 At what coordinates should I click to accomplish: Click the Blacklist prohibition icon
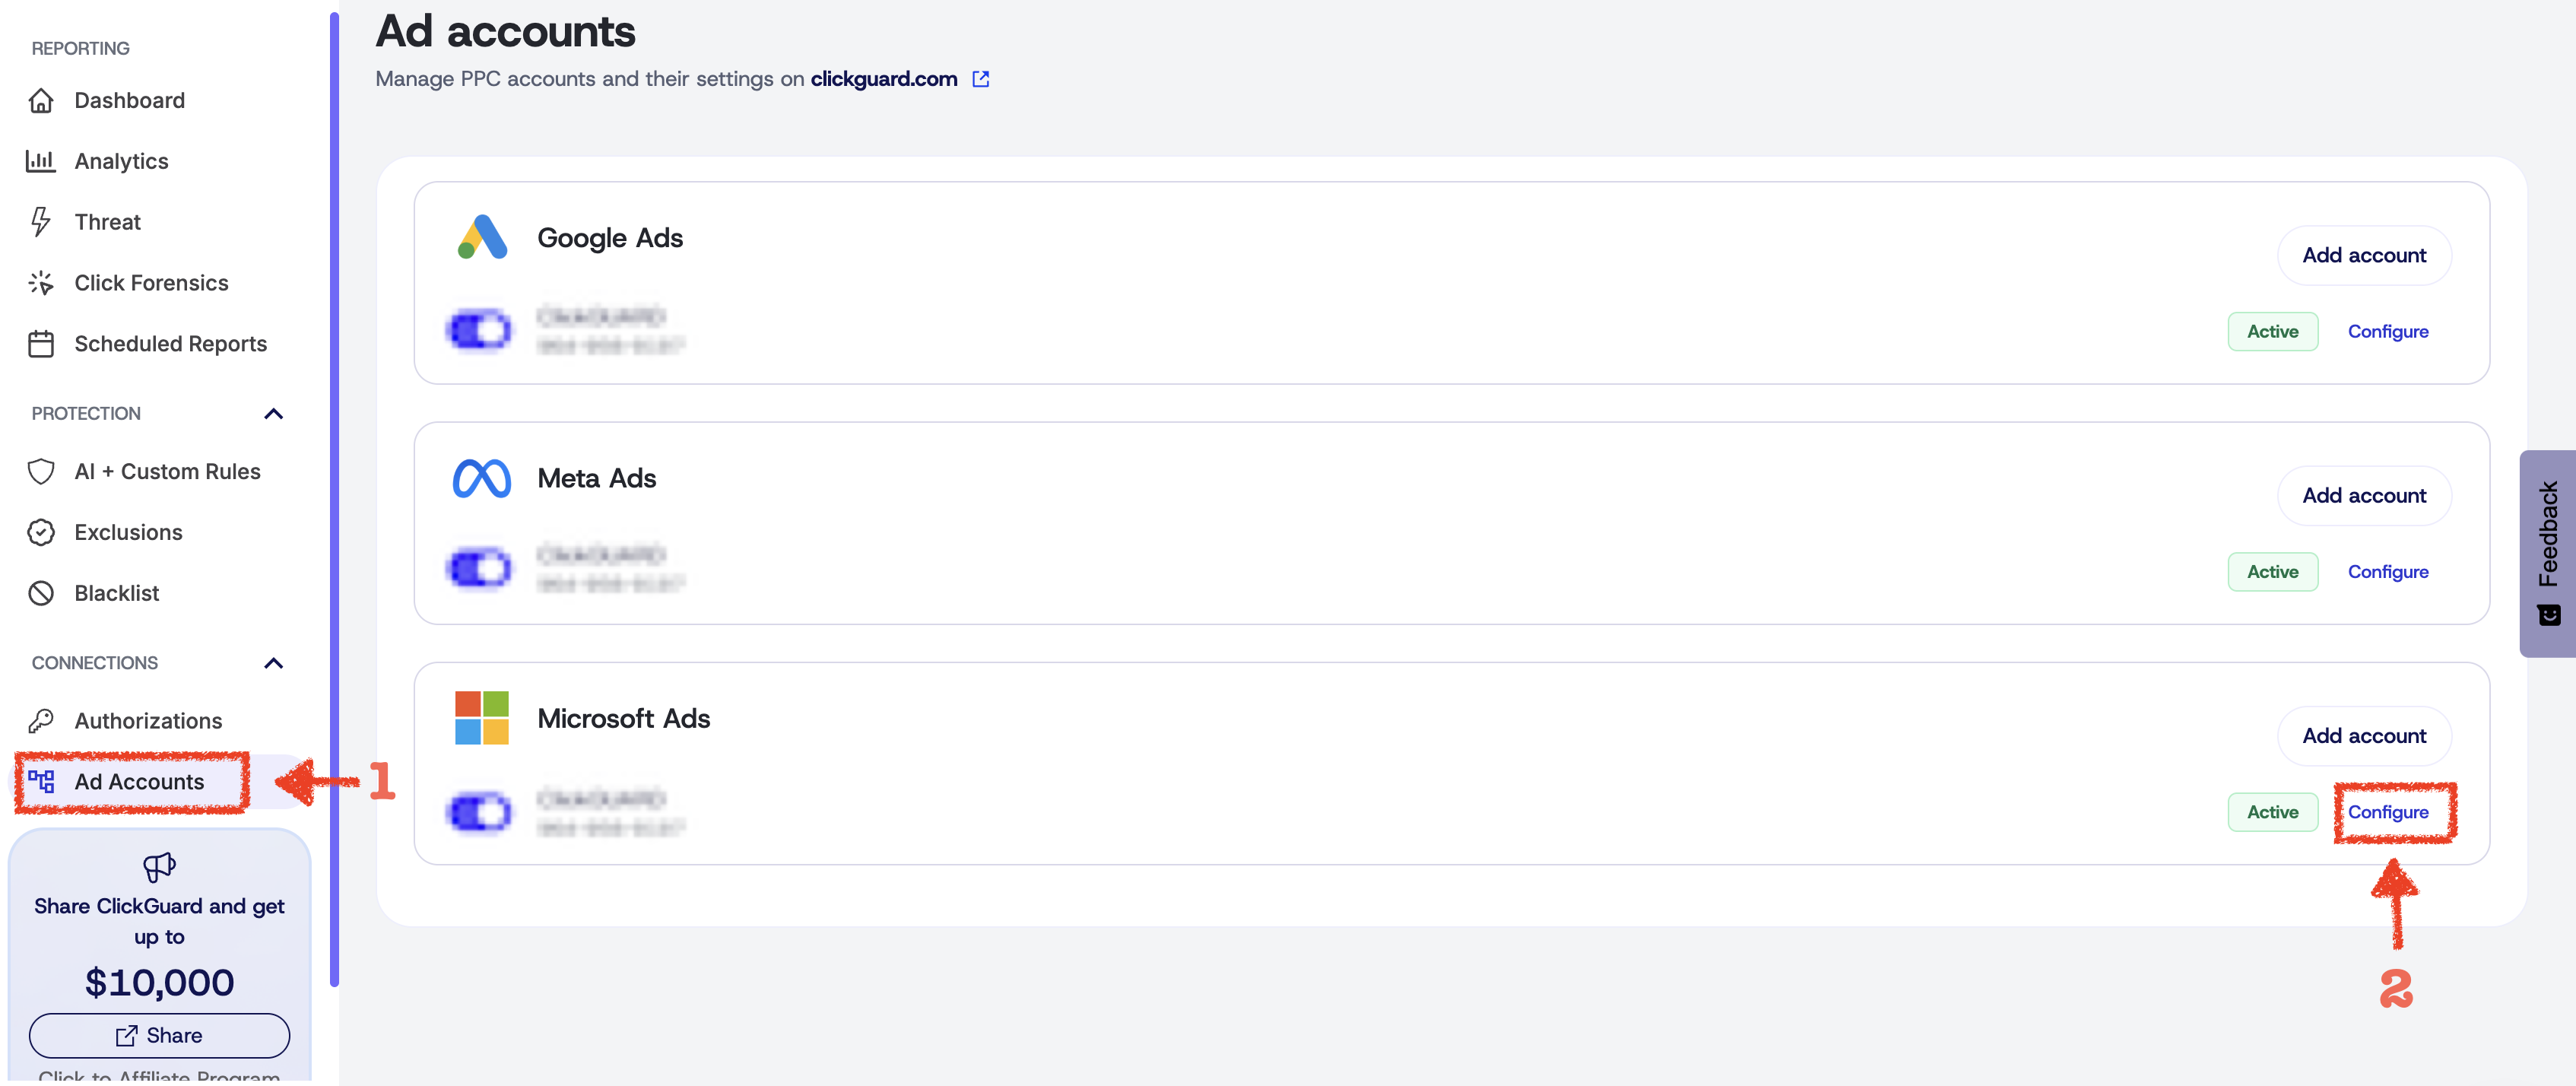pyautogui.click(x=41, y=592)
